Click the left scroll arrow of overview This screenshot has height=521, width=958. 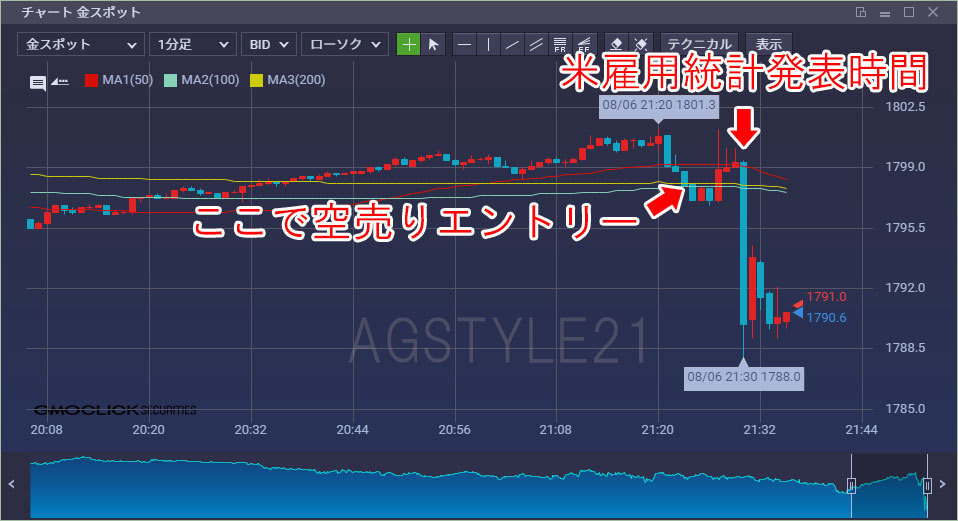tap(12, 484)
